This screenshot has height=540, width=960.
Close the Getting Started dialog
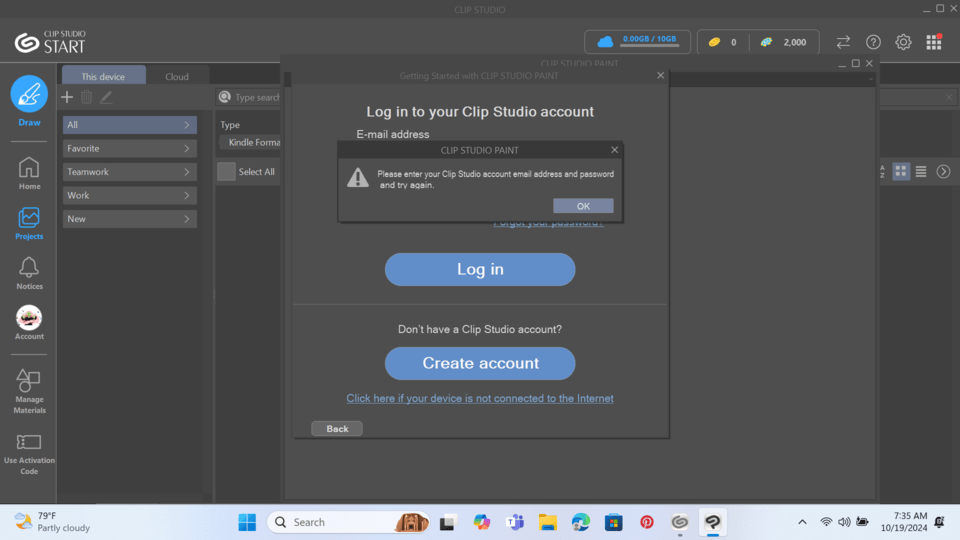pos(660,75)
